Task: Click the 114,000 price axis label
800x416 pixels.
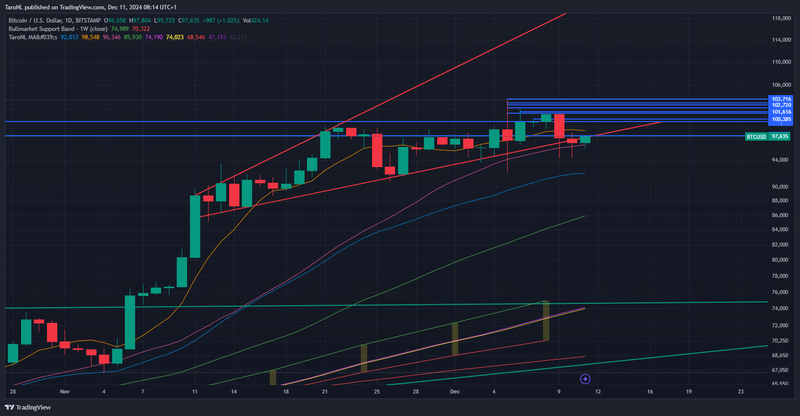Action: [x=781, y=40]
